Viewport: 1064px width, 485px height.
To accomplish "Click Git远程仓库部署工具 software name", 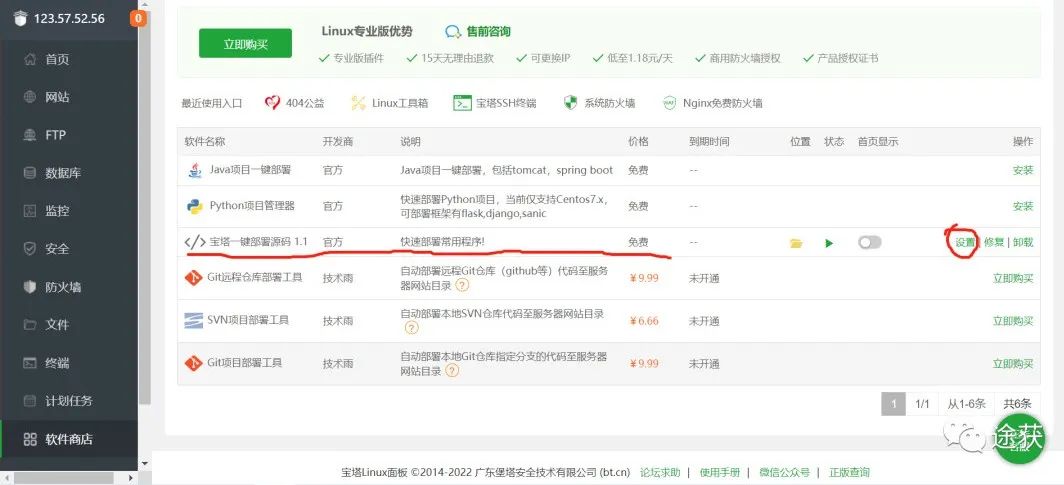I will (x=254, y=277).
